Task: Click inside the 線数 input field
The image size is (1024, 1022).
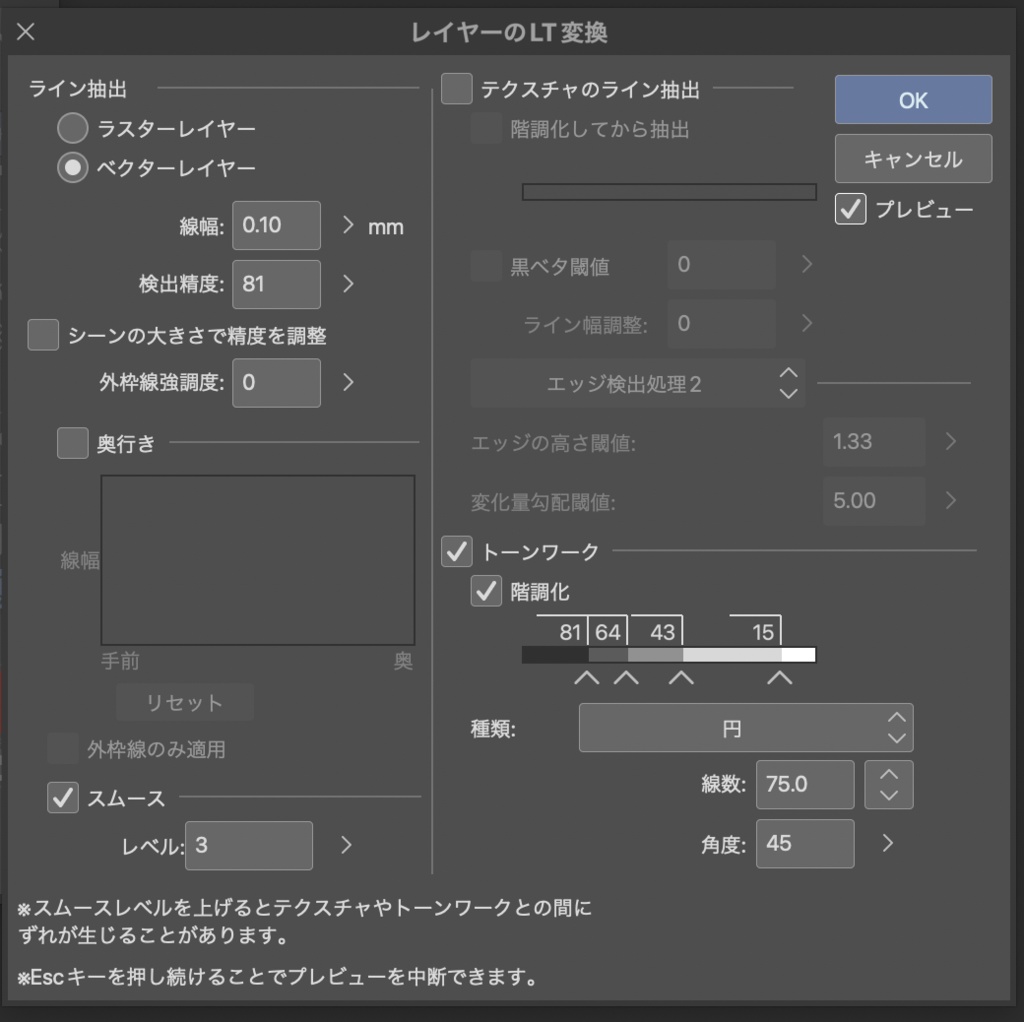Action: (804, 784)
